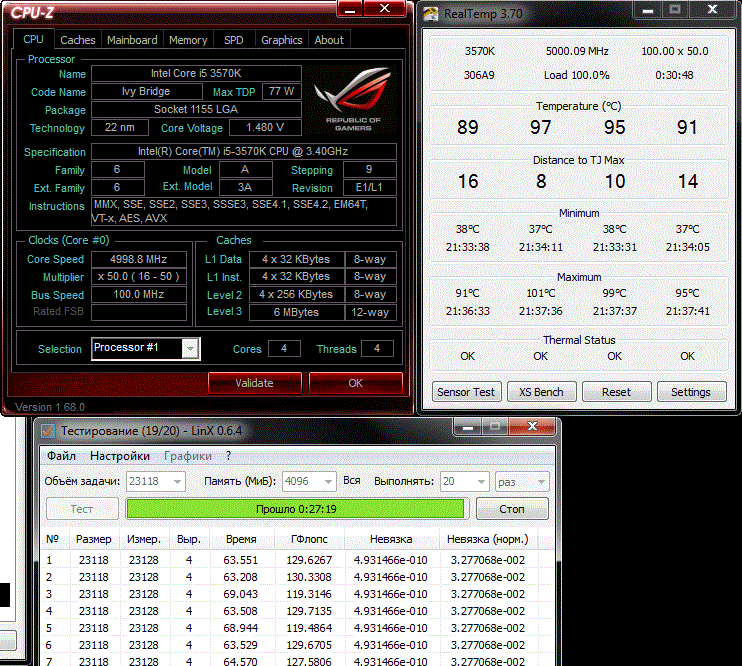
Task: Minimize the LinX window
Action: pyautogui.click(x=468, y=426)
